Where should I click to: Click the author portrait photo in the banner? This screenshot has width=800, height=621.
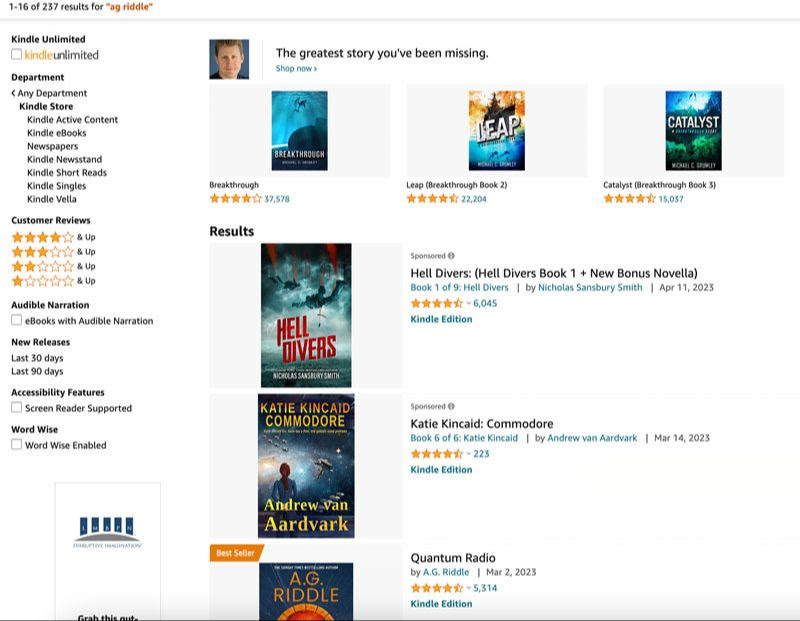[229, 59]
